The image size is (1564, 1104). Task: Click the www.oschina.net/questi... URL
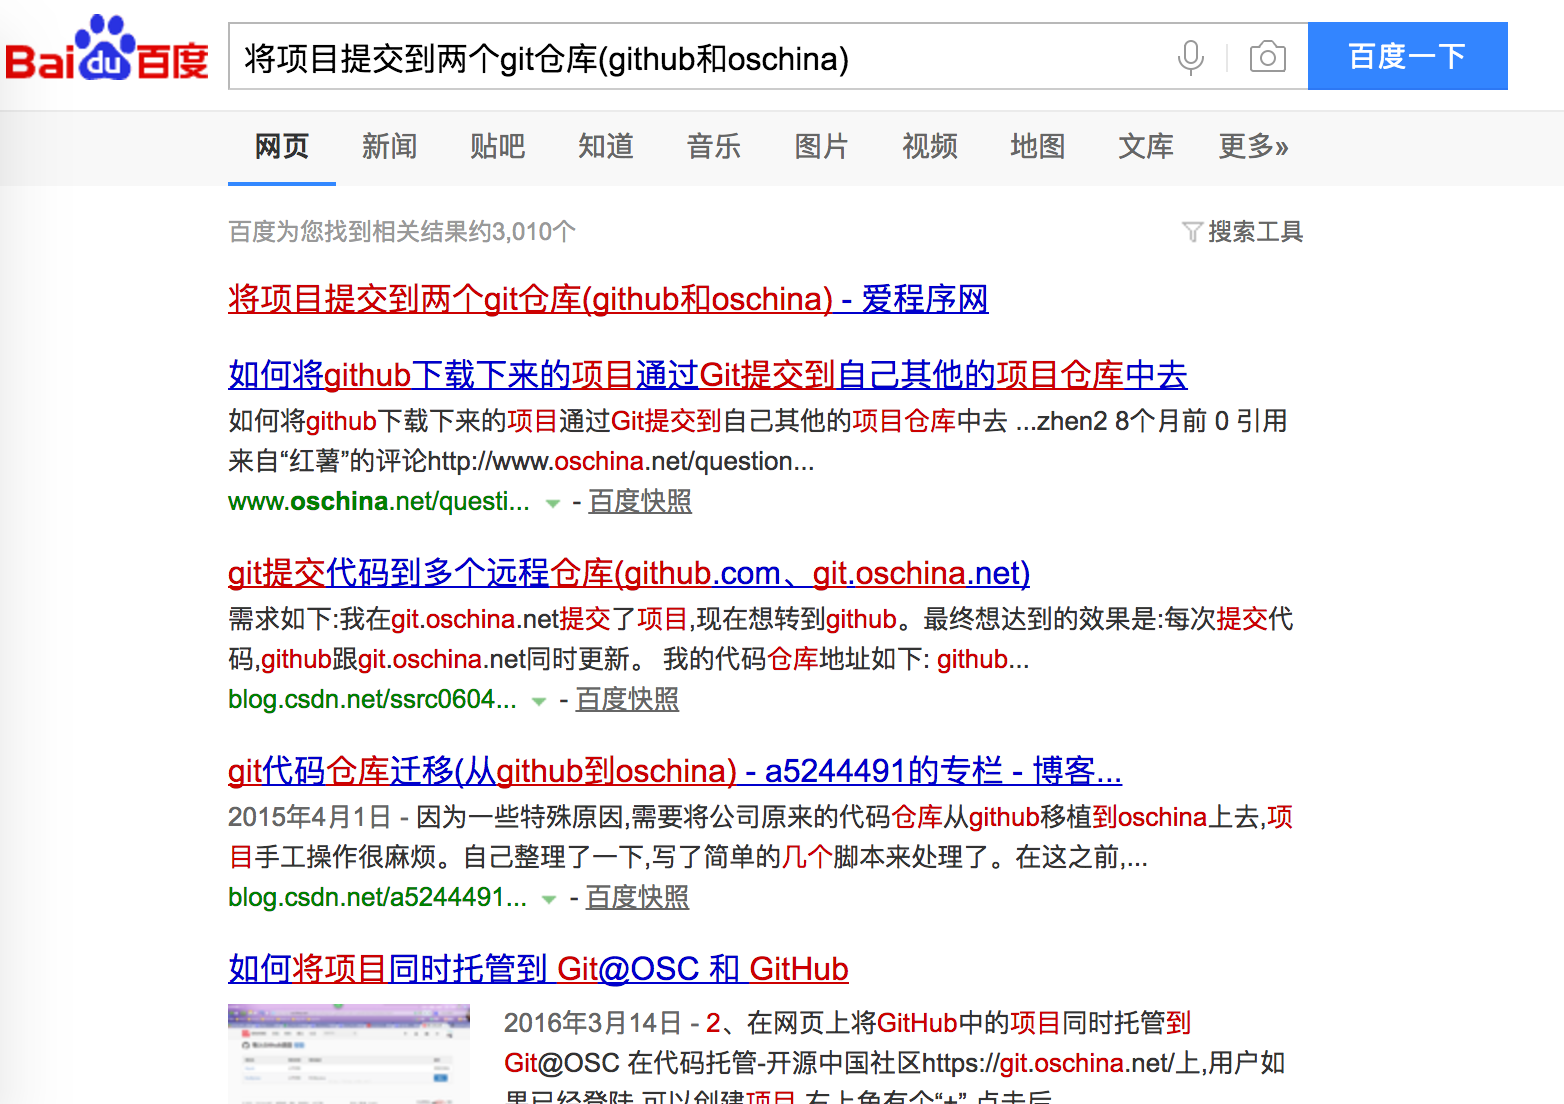point(379,501)
